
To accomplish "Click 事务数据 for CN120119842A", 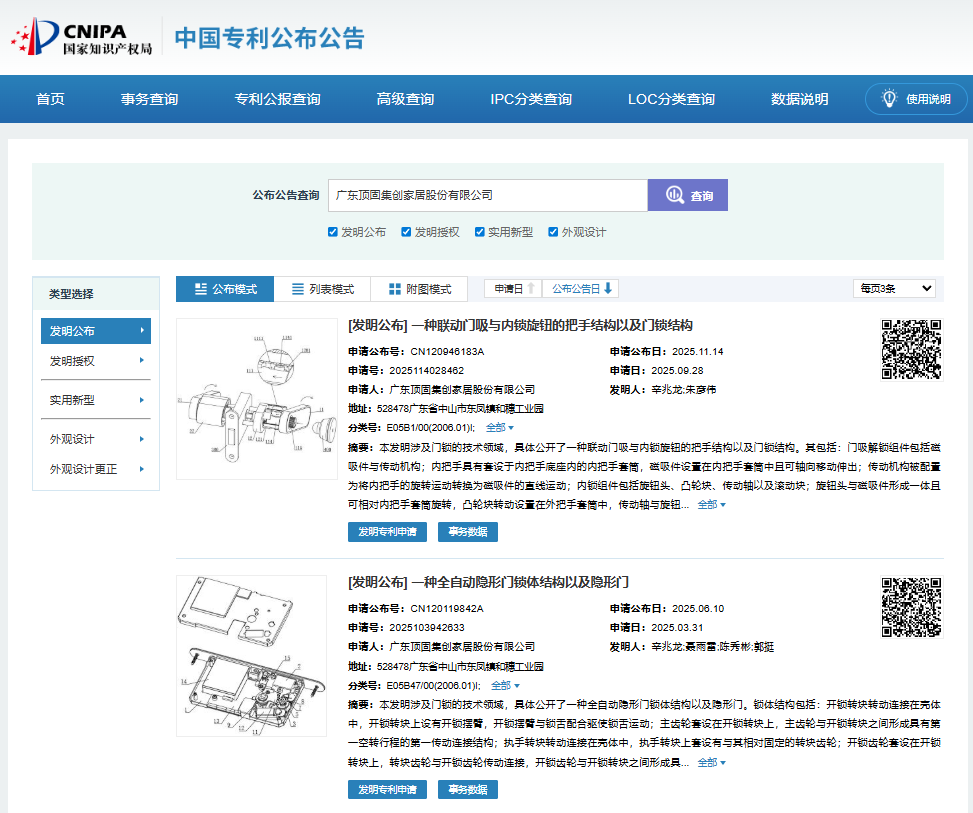I will coord(468,789).
